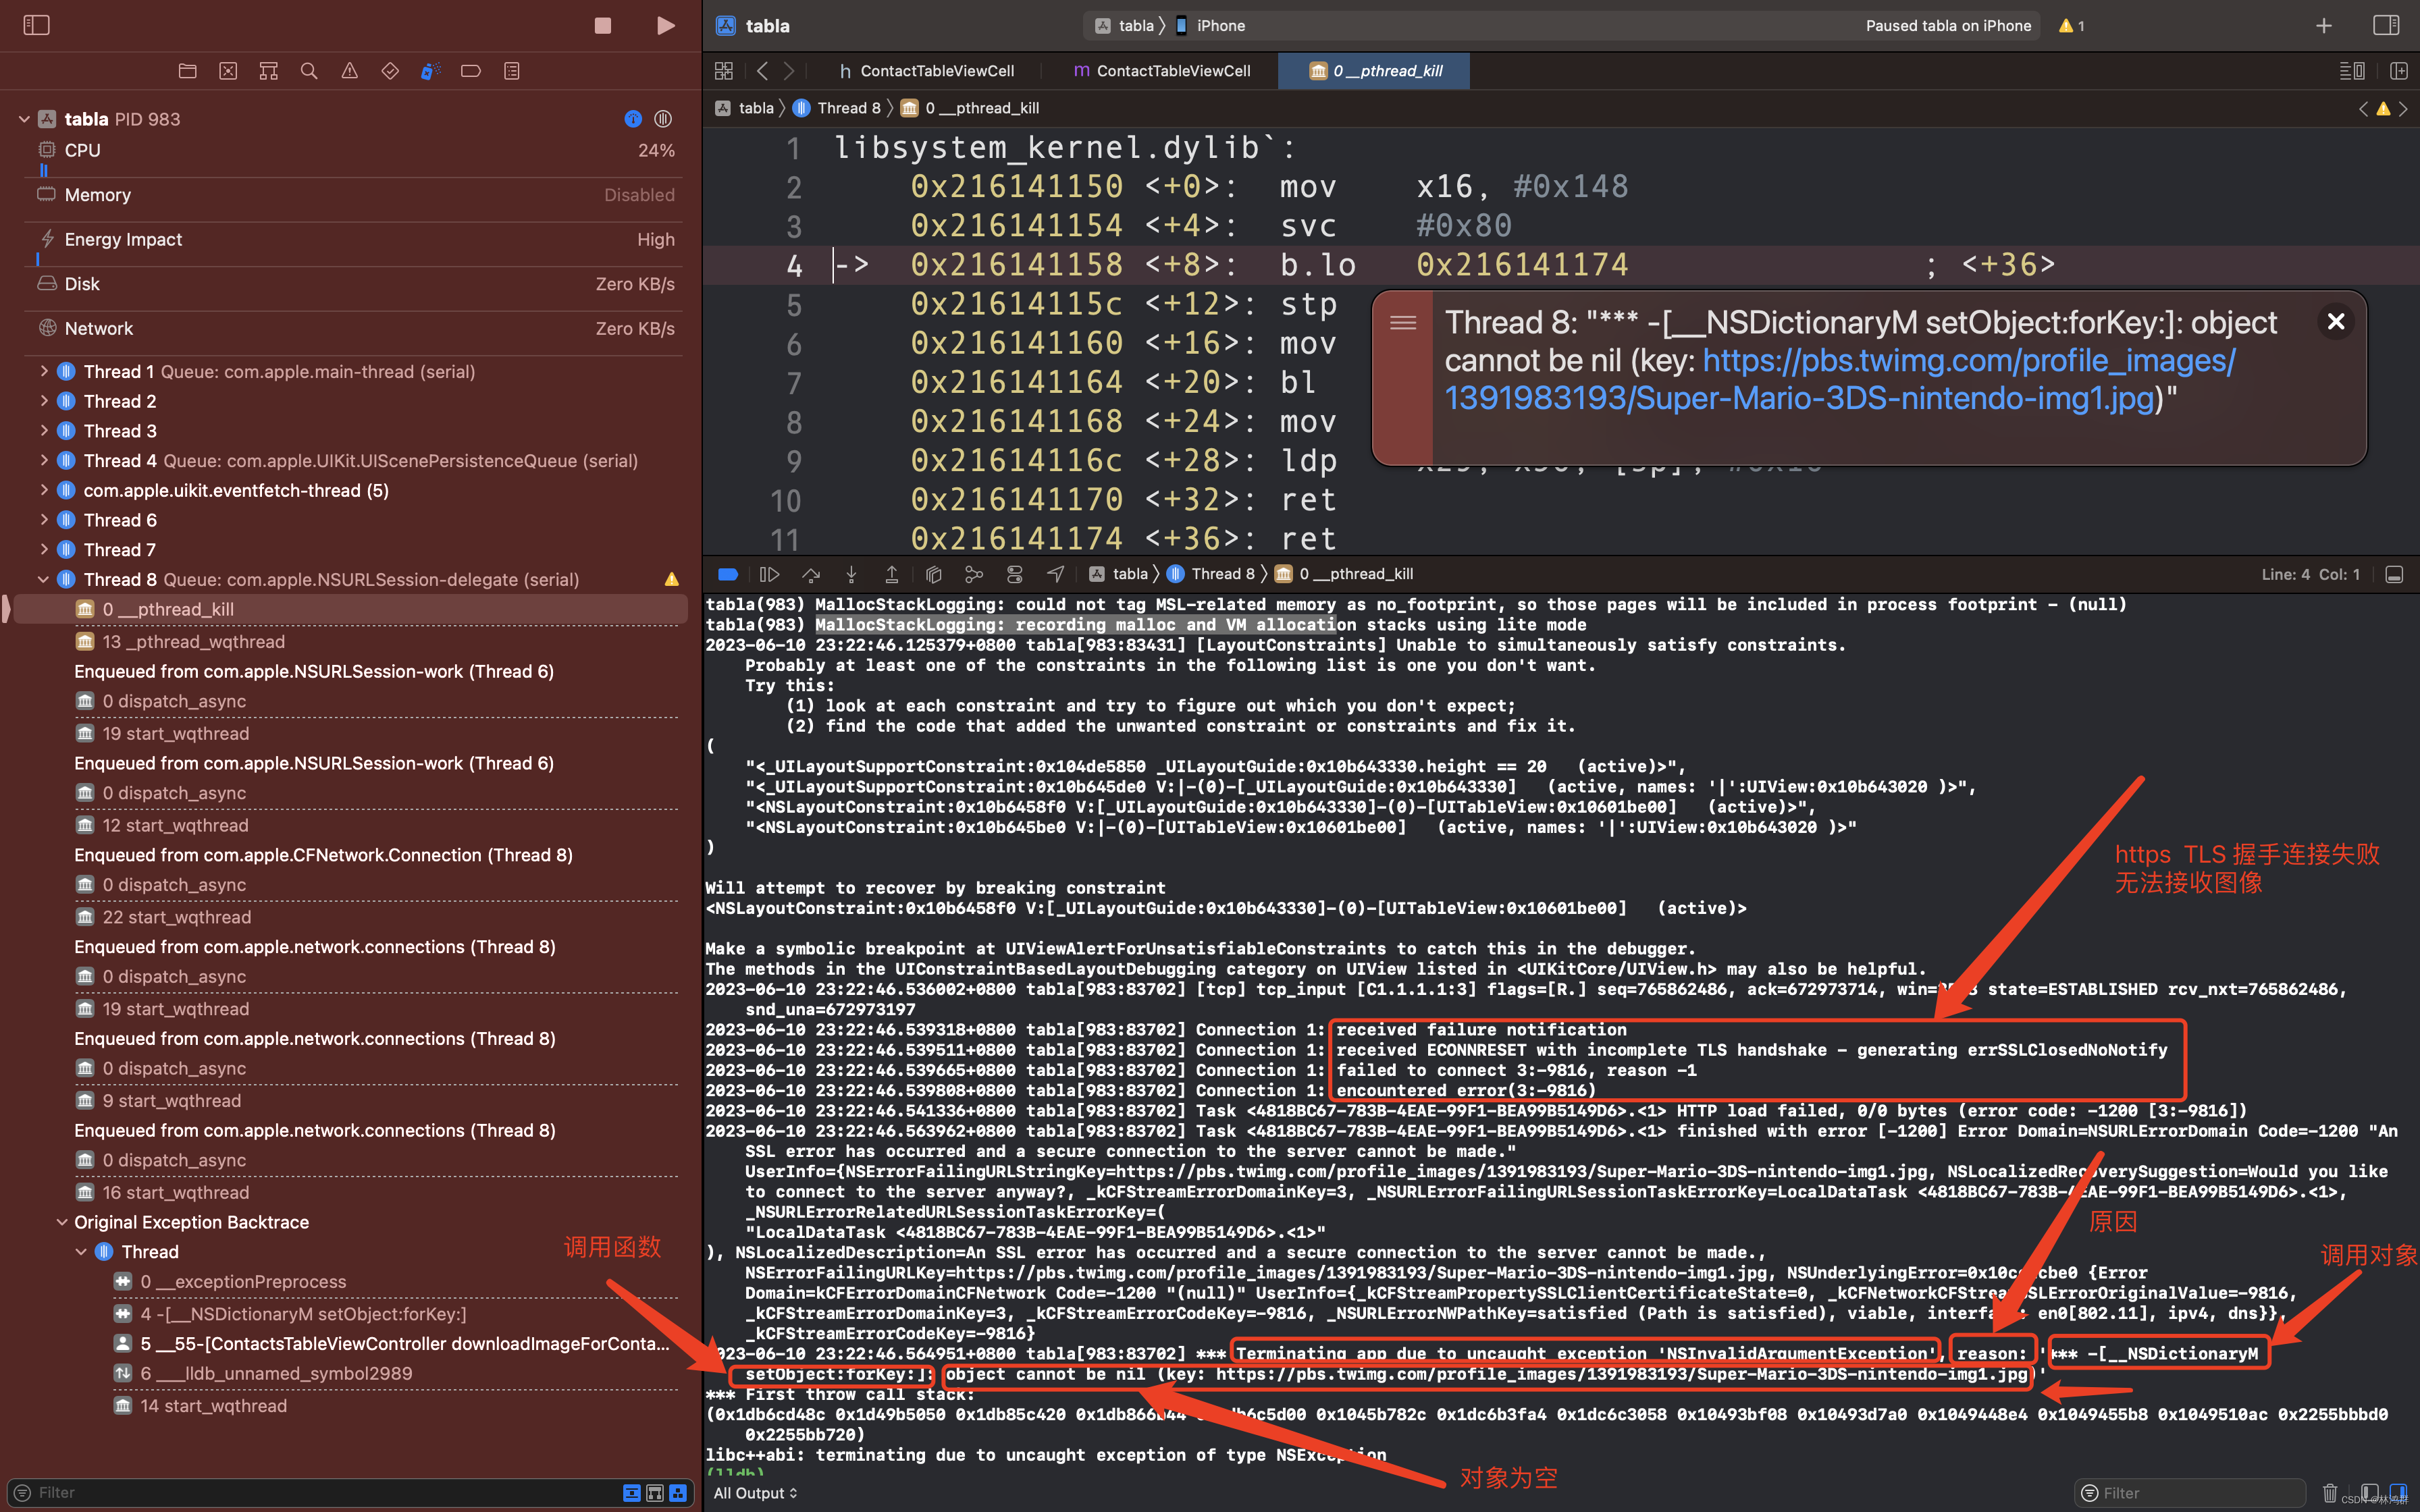2420x1512 pixels.
Task: Toggle breakpoints activation in debug bar
Action: click(728, 574)
